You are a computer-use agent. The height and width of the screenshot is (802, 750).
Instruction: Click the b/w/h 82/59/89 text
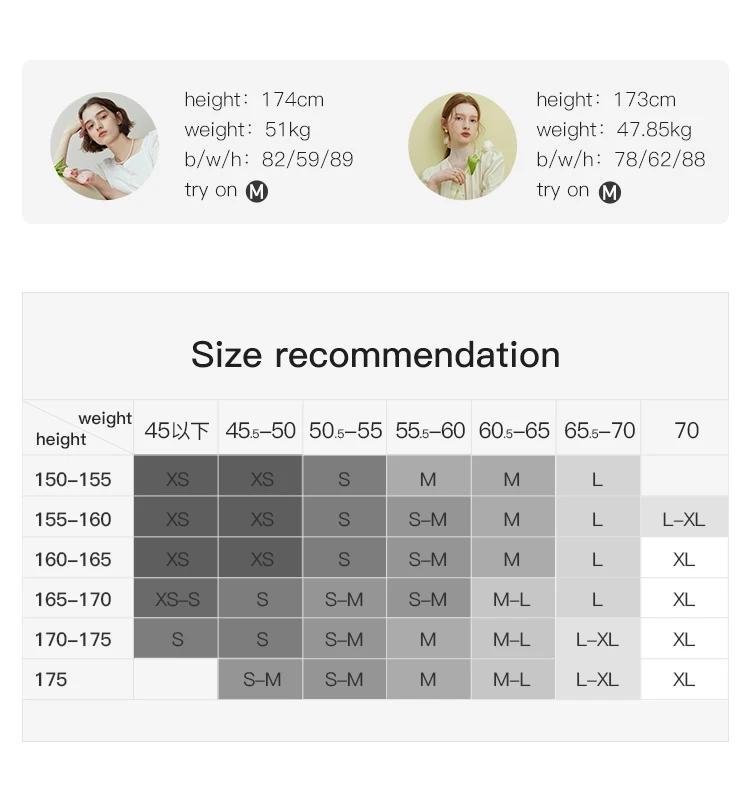269,160
